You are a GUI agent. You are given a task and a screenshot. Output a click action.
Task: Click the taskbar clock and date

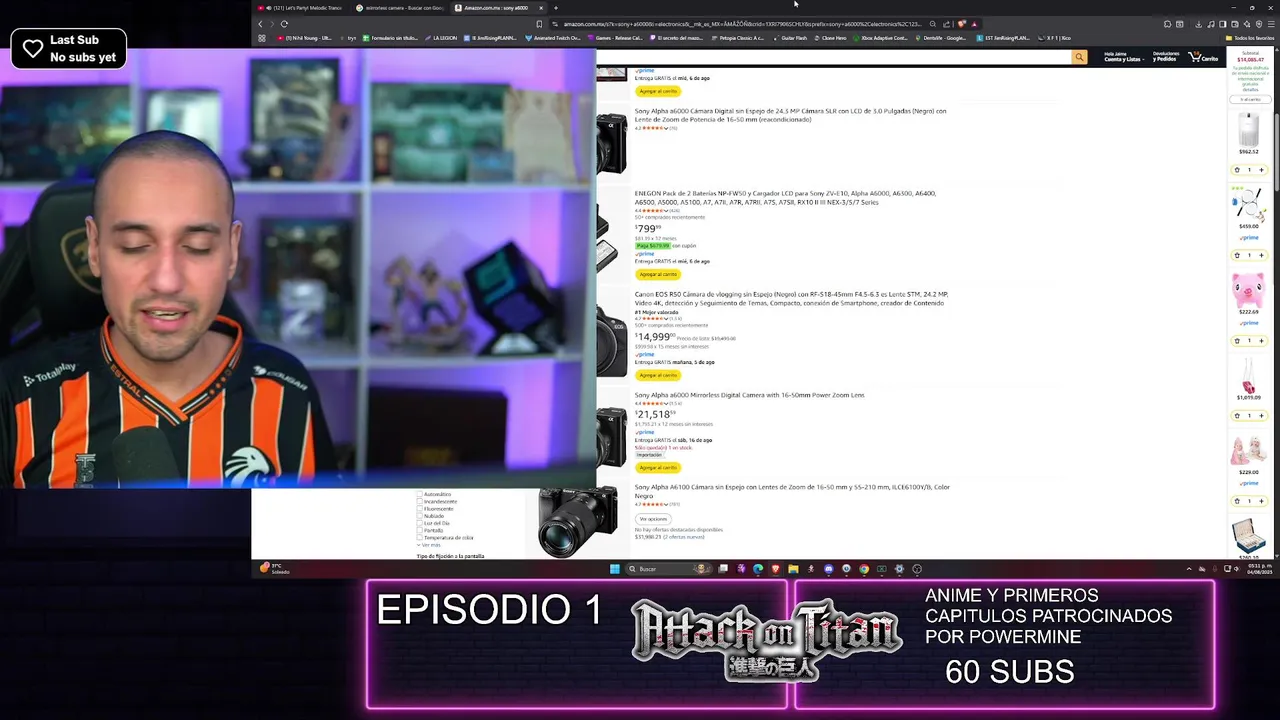pyautogui.click(x=1259, y=569)
